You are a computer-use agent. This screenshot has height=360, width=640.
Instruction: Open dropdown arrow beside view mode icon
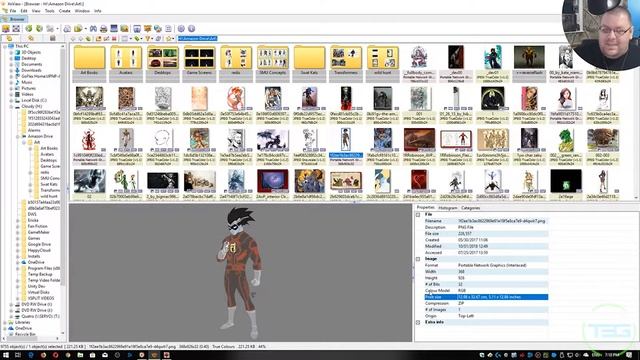(130, 39)
